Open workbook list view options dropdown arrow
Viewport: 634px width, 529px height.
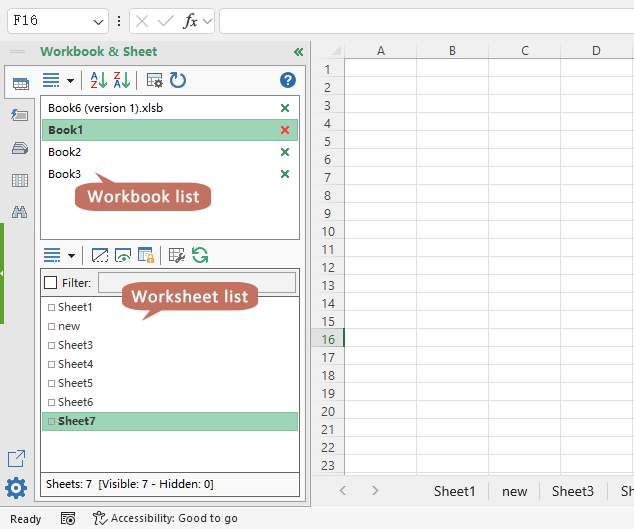(70, 80)
